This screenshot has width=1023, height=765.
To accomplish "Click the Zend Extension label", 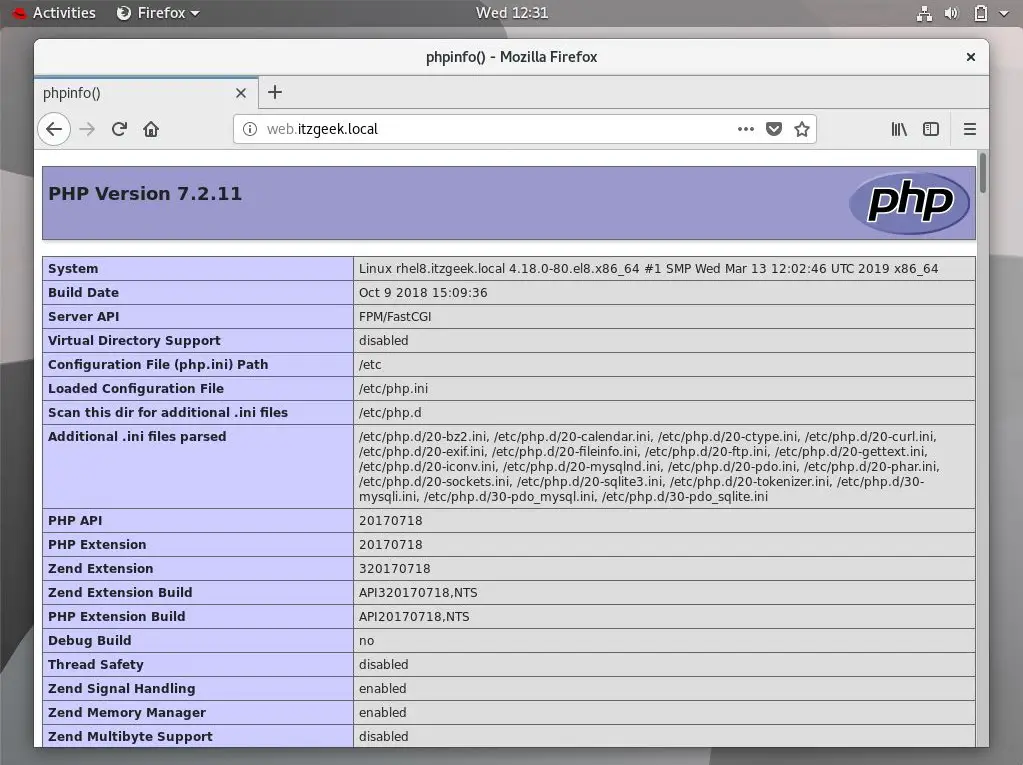I will (100, 569).
